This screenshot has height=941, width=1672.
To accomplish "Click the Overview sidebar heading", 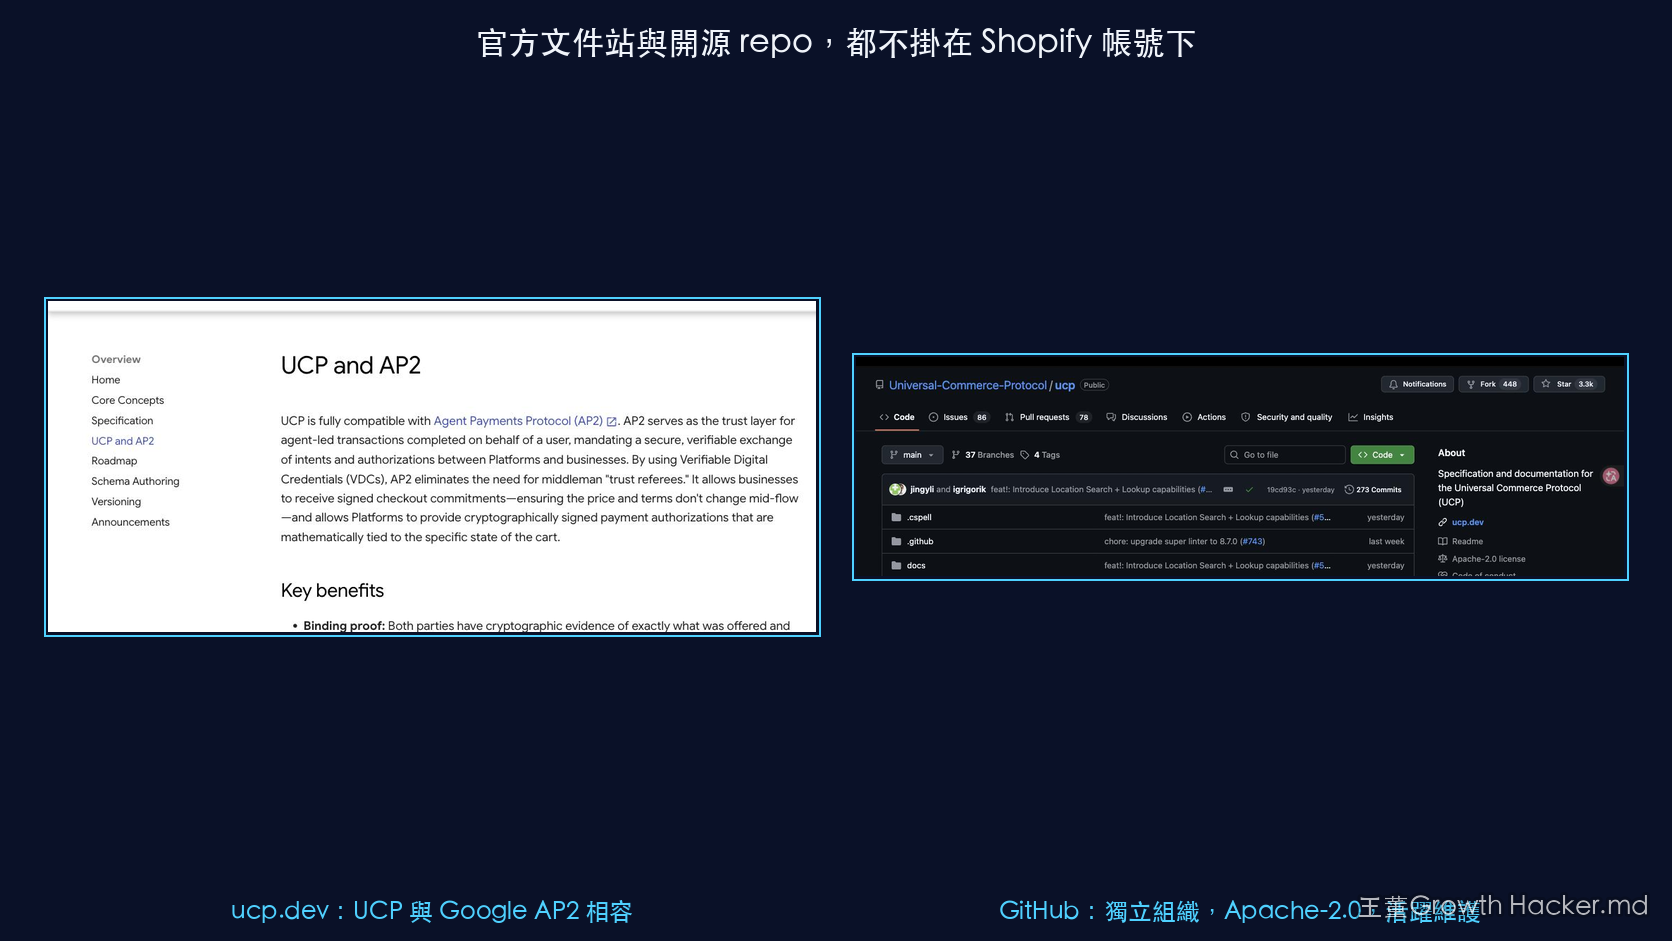I will click(116, 359).
